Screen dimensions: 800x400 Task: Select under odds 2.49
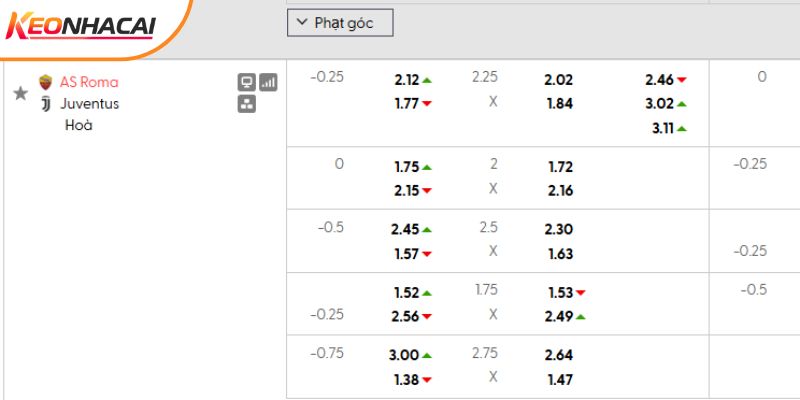[x=559, y=317]
